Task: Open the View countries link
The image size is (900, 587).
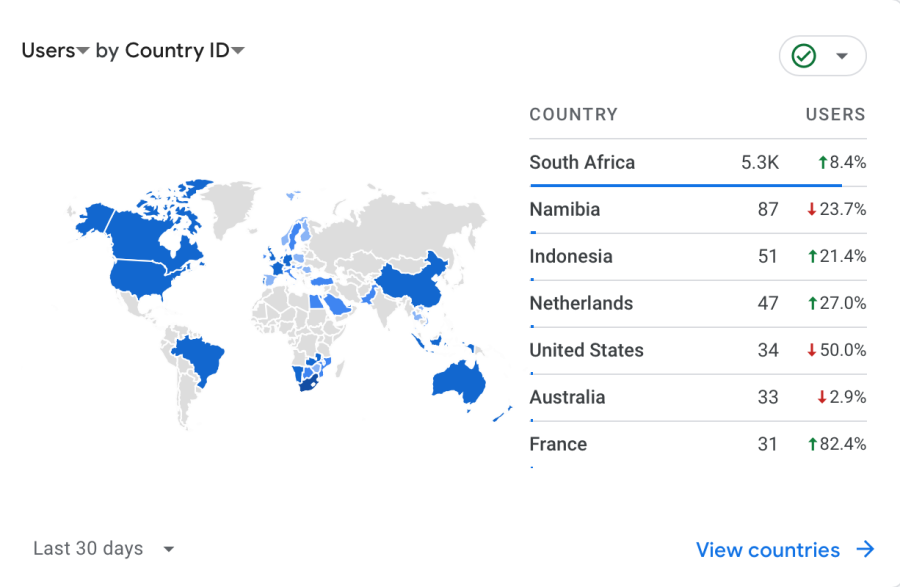Action: coord(767,550)
